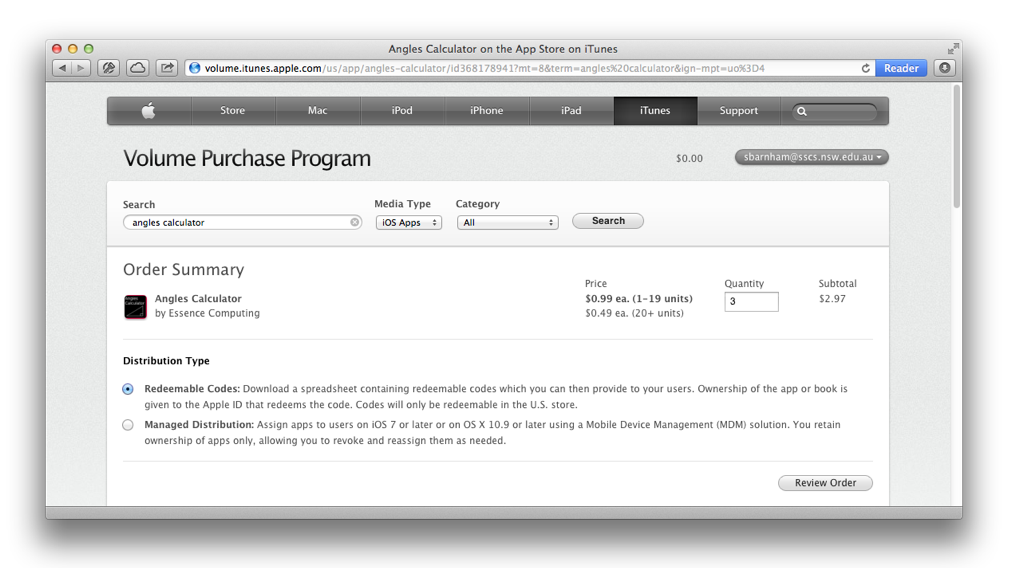This screenshot has height=568, width=1012.
Task: Click the Angles Calculator app icon
Action: 135,307
